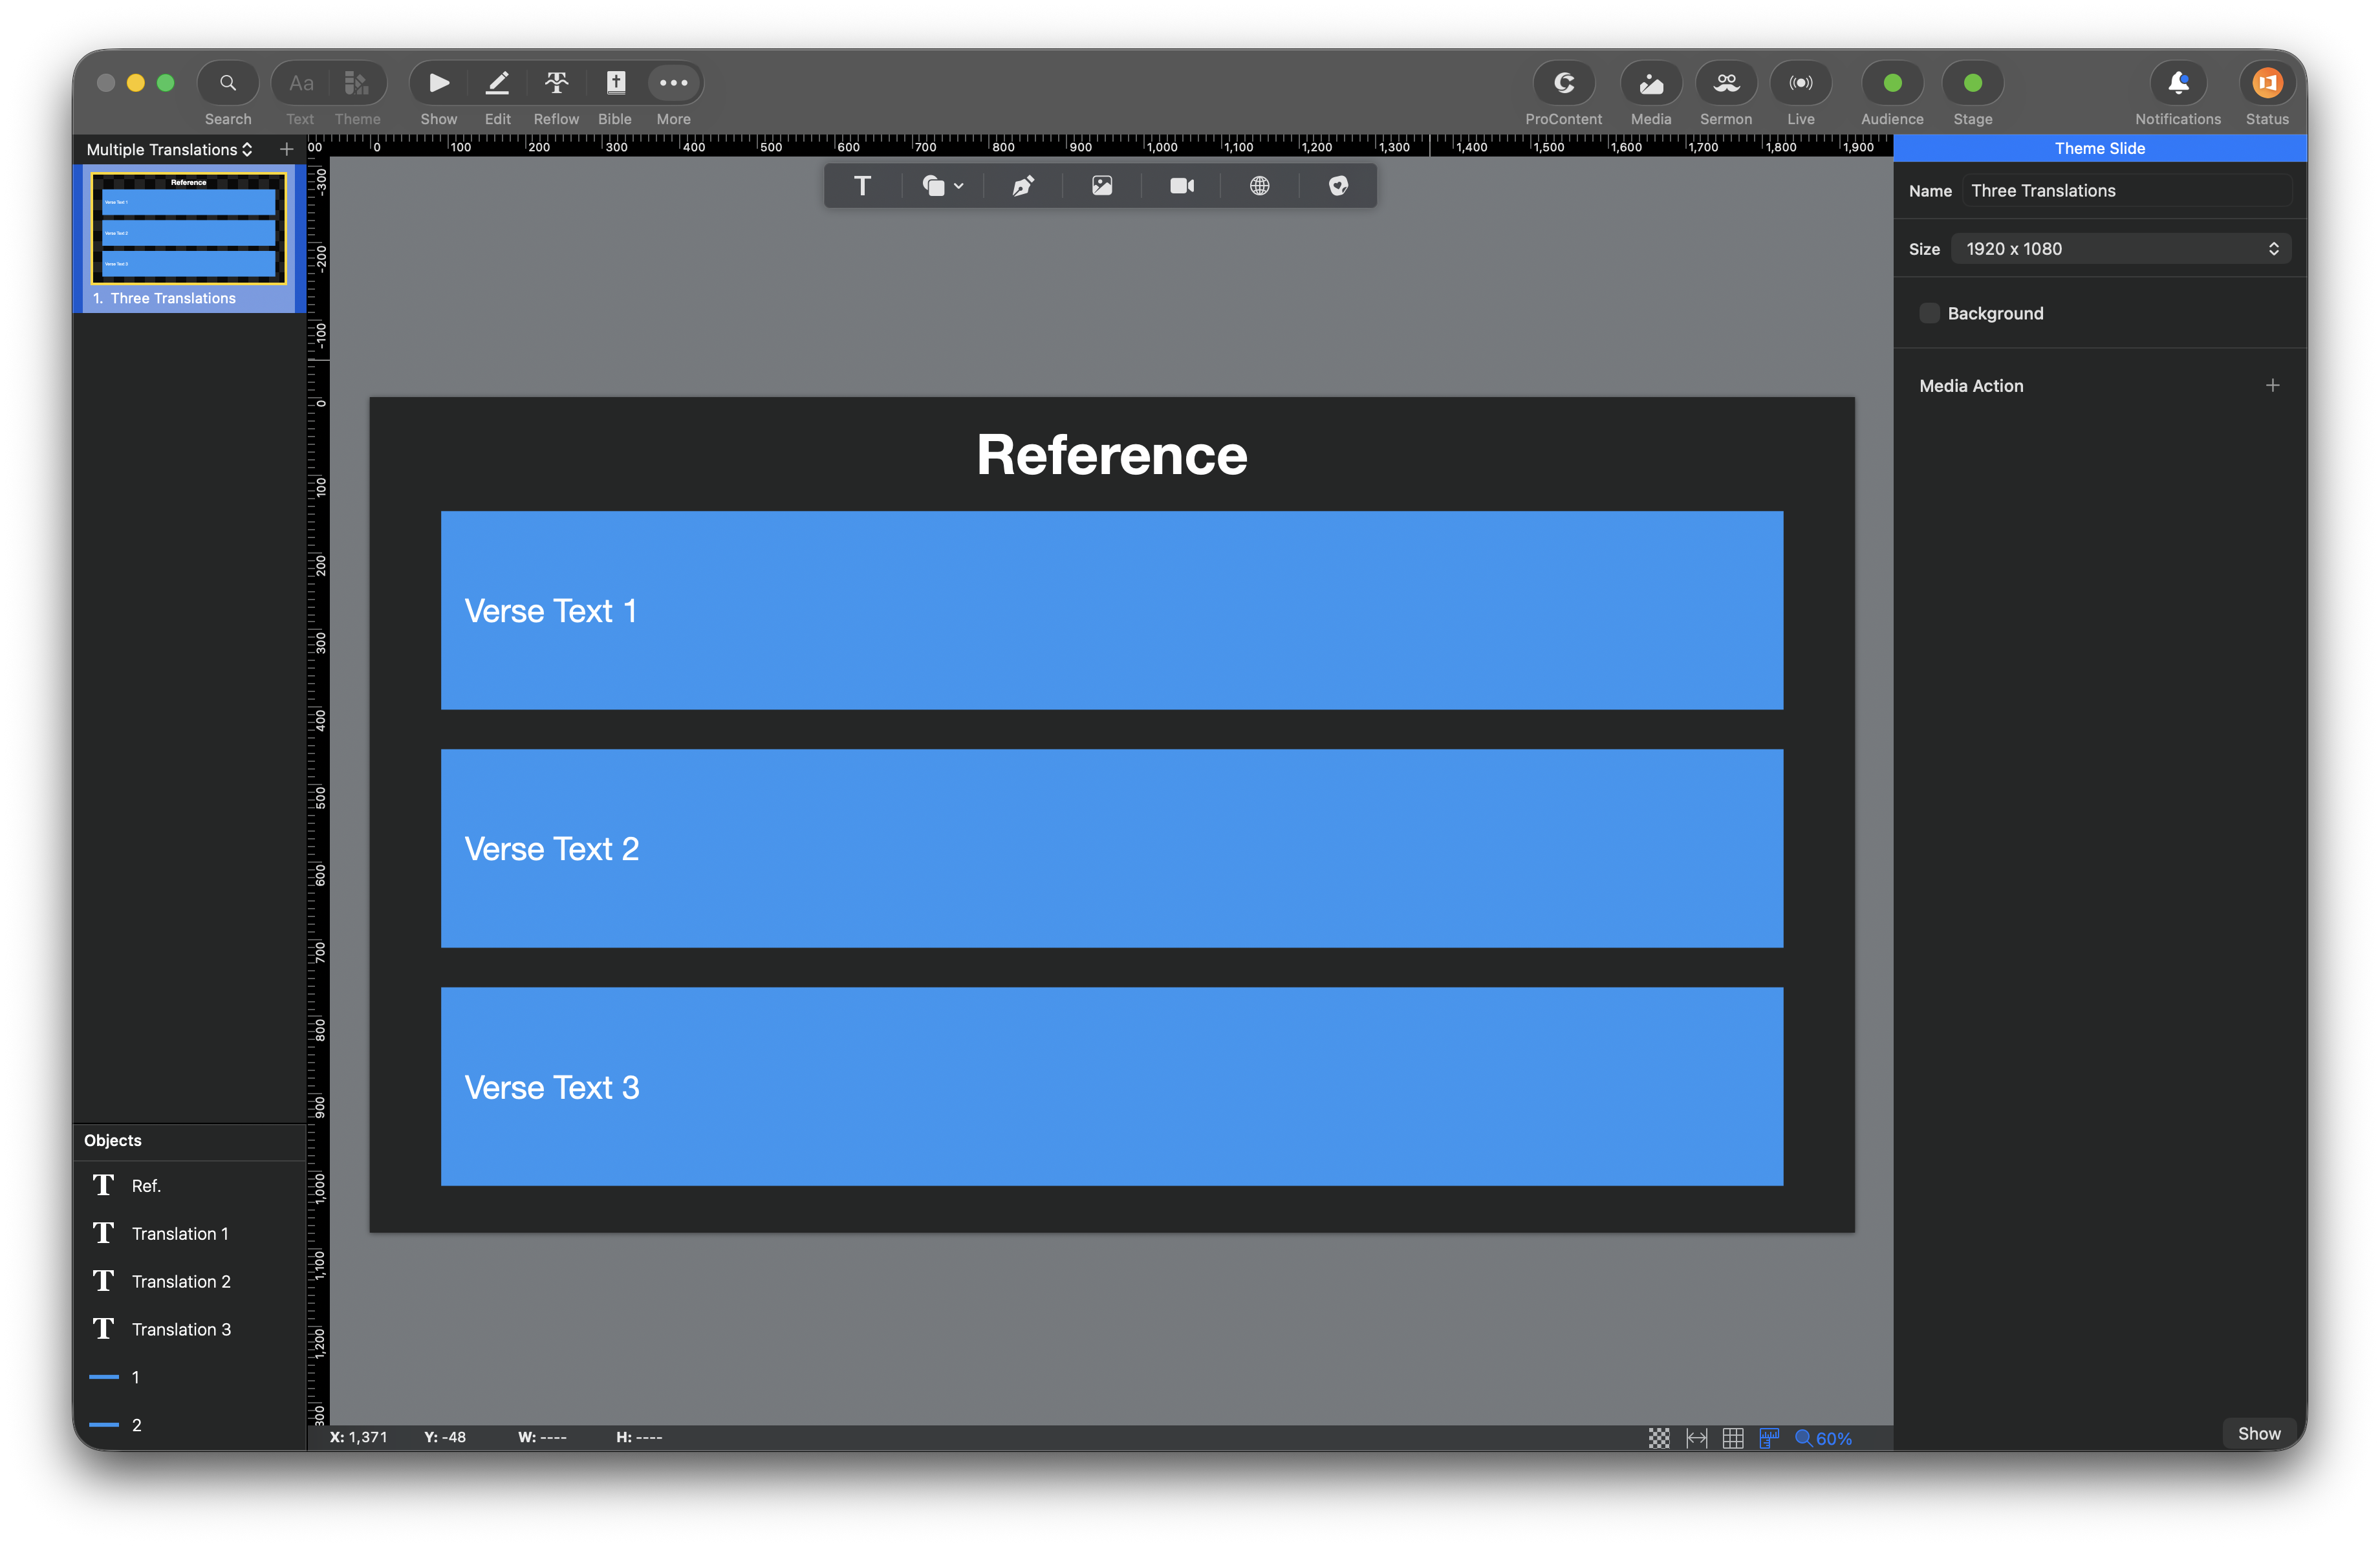This screenshot has width=2380, height=1547.
Task: Open the shapes tool dropdown
Action: (x=942, y=186)
